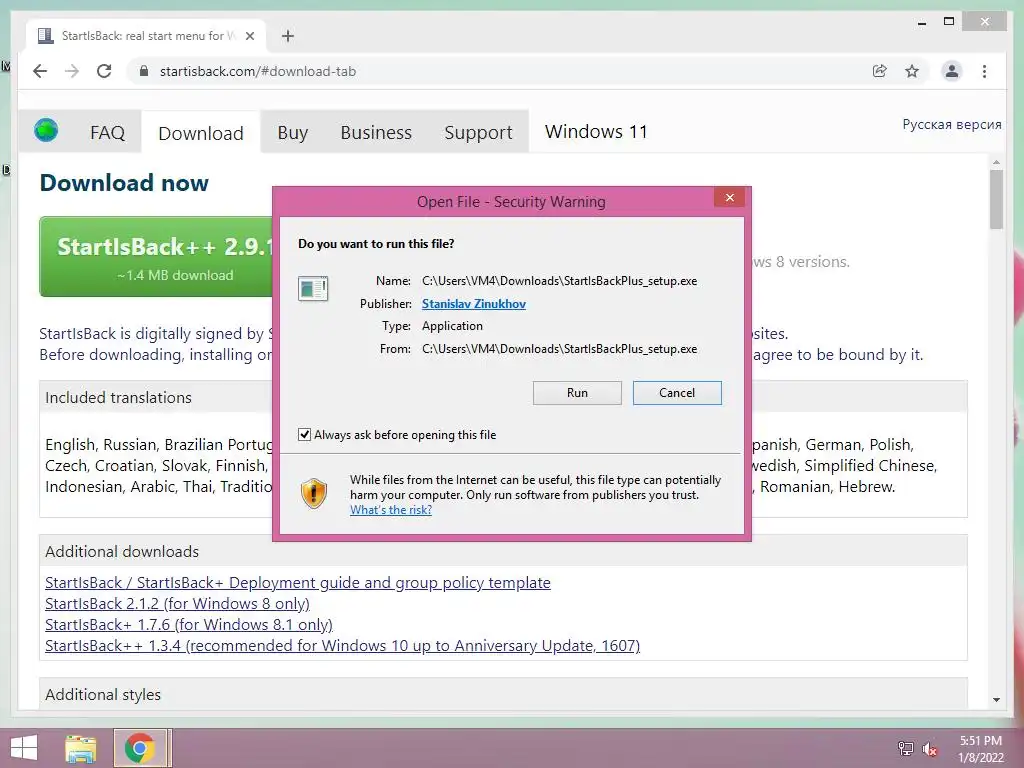Click the Type value 'Application'
This screenshot has width=1024, height=768.
tap(452, 326)
